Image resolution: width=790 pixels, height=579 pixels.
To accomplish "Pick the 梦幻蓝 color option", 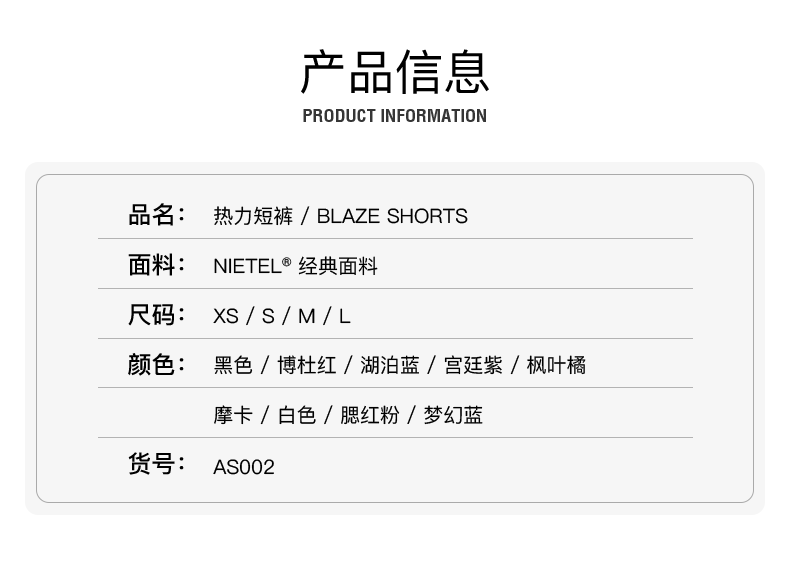I will 453,415.
